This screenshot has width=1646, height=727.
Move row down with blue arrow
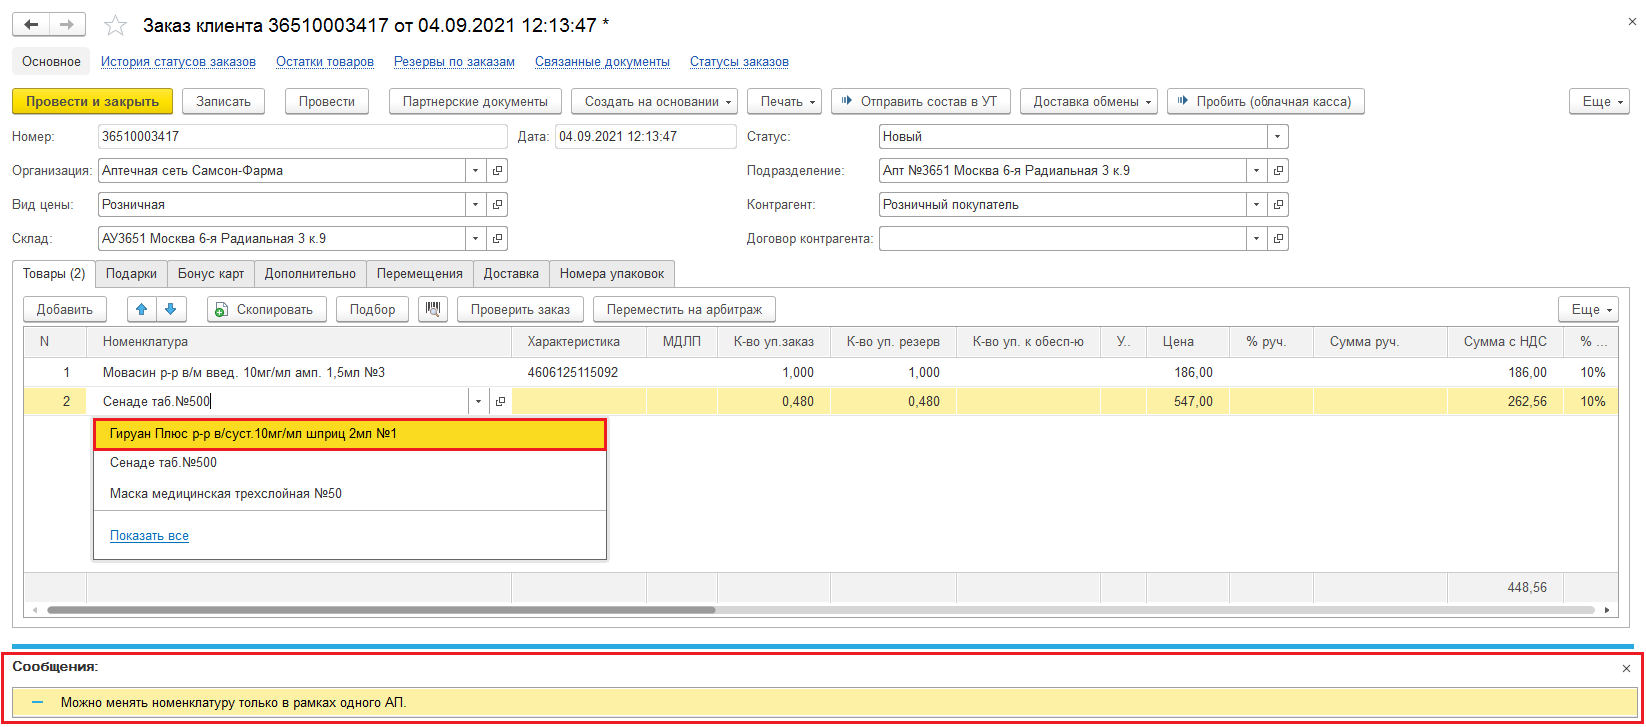click(x=170, y=309)
